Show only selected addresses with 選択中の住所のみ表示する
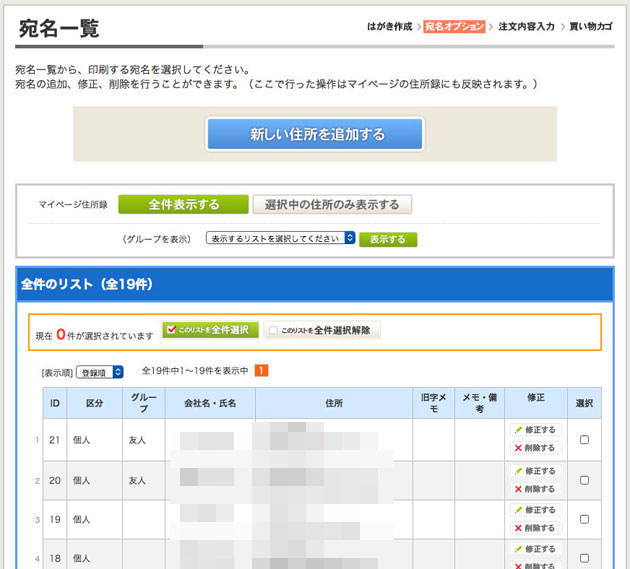This screenshot has width=630, height=569. [332, 204]
